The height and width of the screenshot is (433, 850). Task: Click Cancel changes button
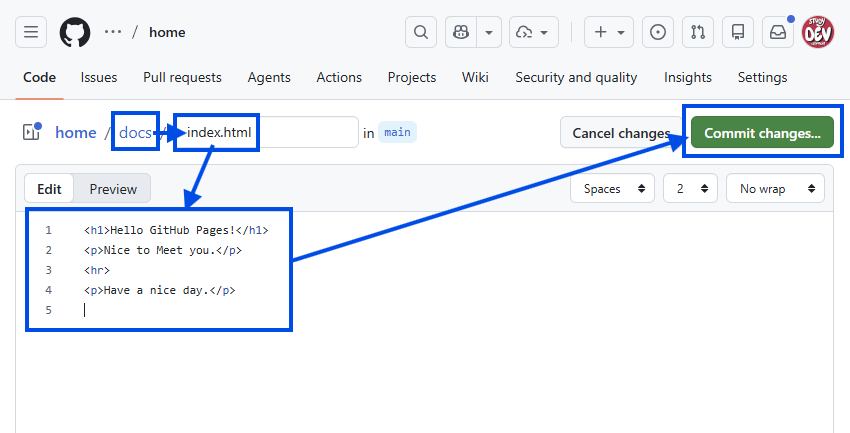621,133
